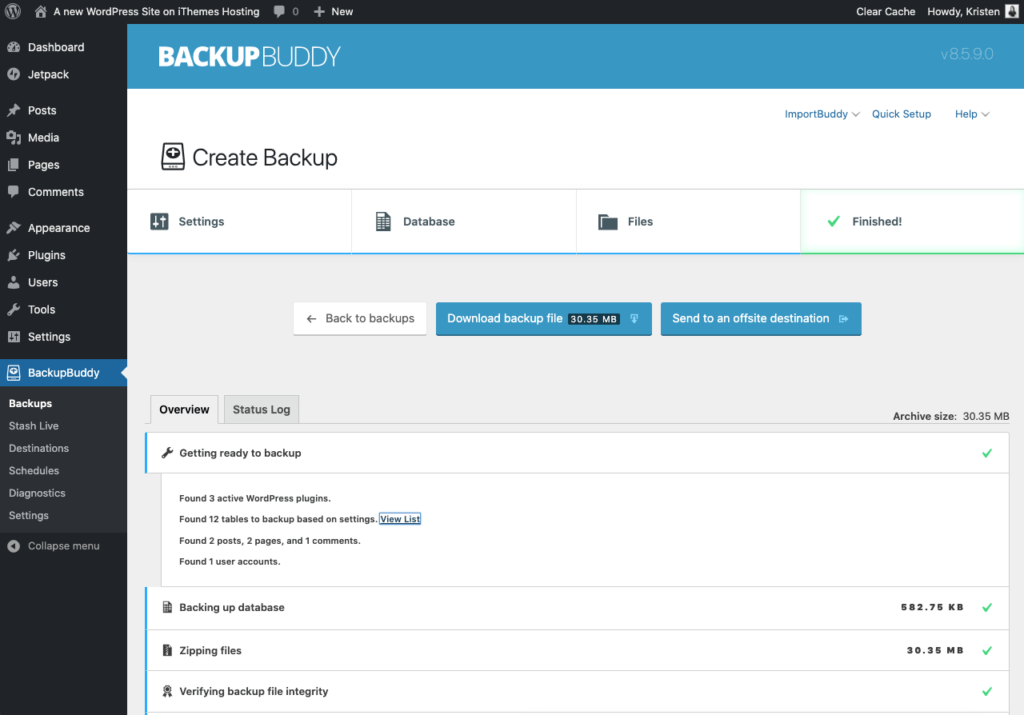
Task: Click the Dashboard gauge icon
Action: pyautogui.click(x=14, y=47)
